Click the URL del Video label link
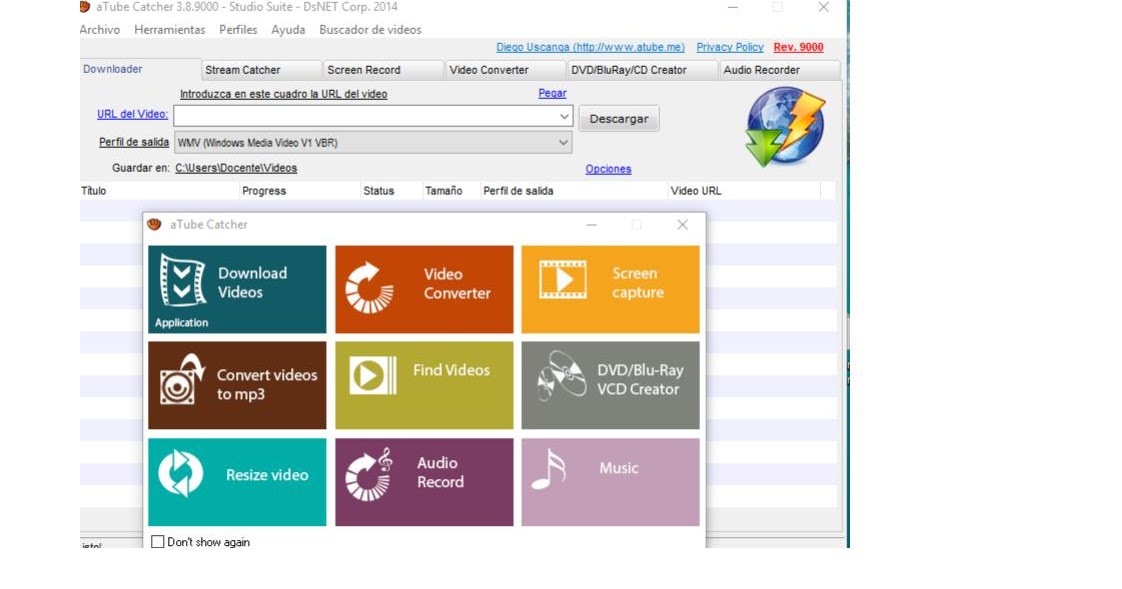This screenshot has height=589, width=1122. 132,114
